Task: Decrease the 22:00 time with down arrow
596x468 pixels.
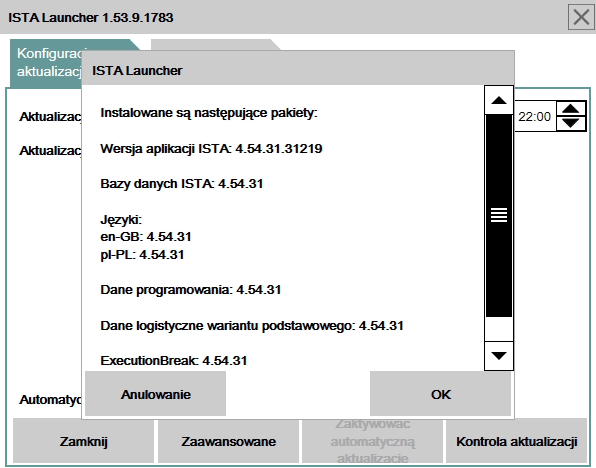Action: 571,123
